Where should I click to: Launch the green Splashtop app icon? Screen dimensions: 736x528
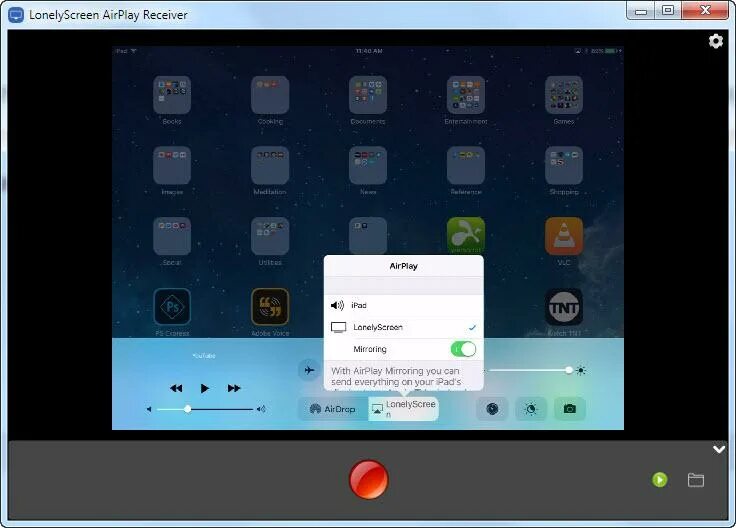466,235
